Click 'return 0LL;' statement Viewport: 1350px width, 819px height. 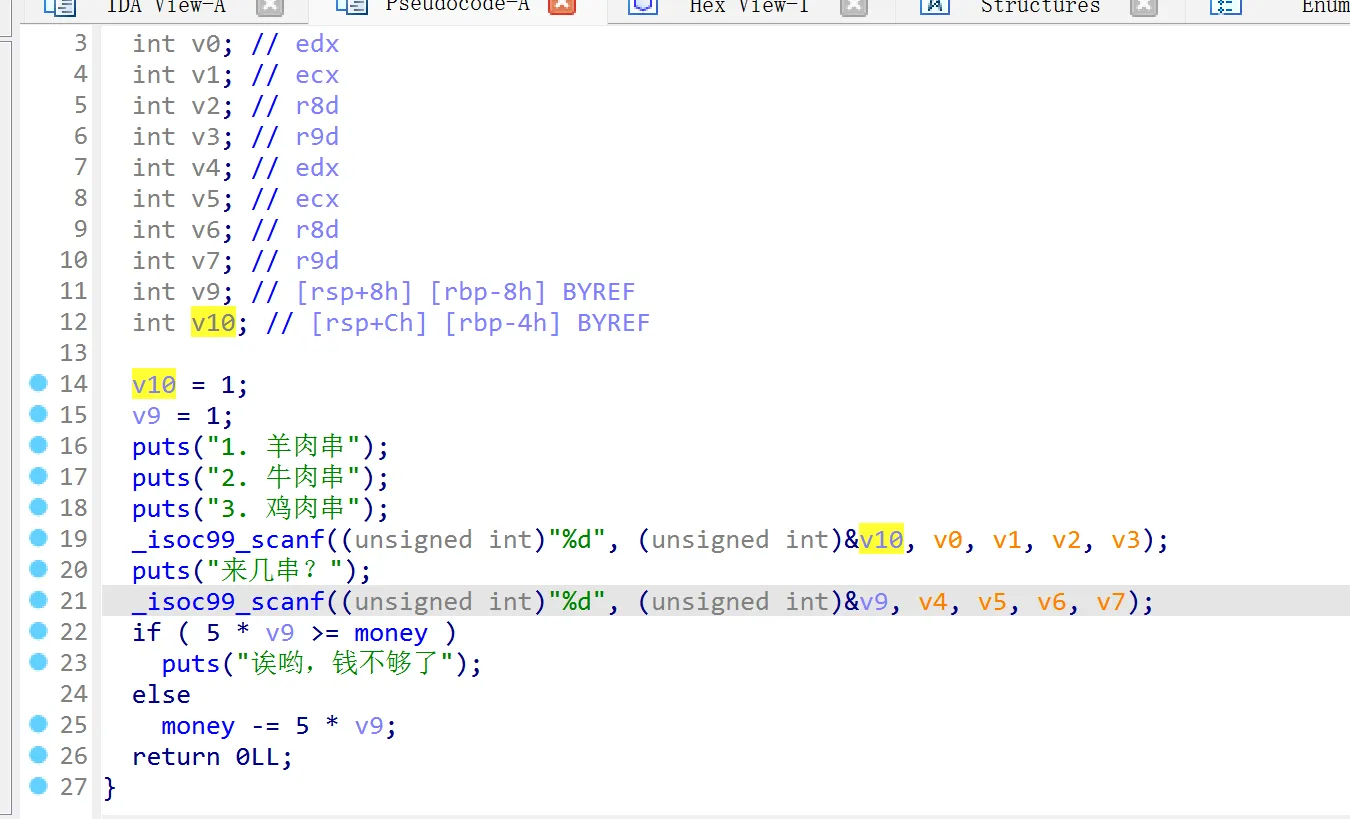pyautogui.click(x=212, y=757)
